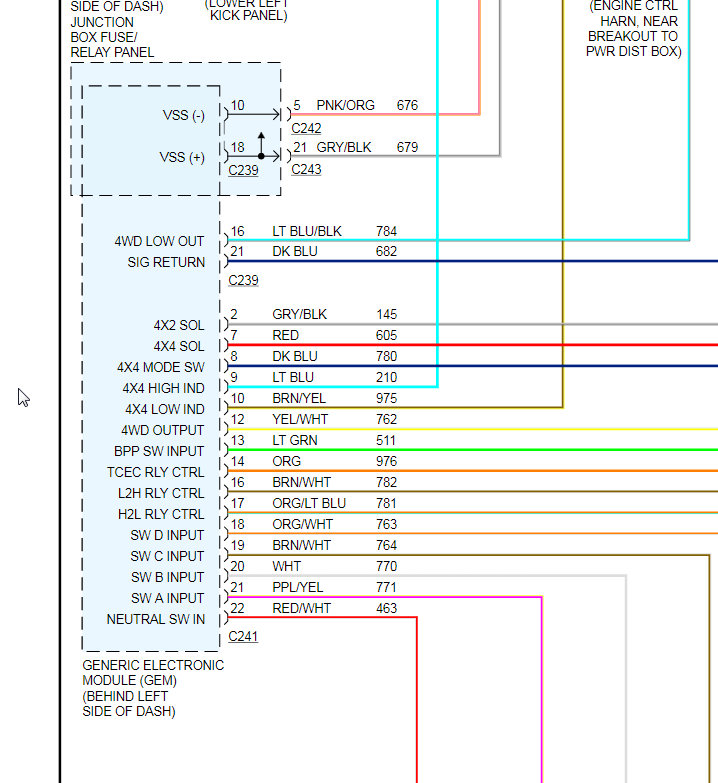Image resolution: width=718 pixels, height=783 pixels.
Task: Click the C241 connector link
Action: click(243, 636)
